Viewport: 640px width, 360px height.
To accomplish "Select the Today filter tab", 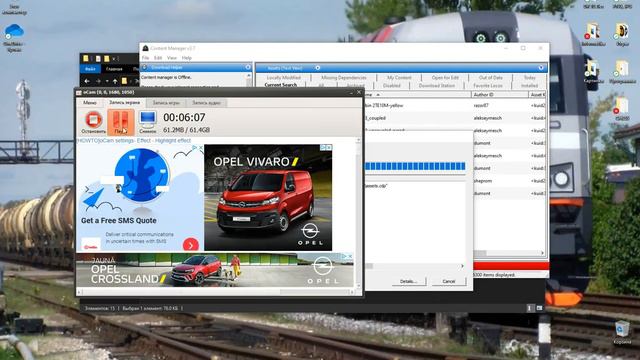I will click(x=529, y=78).
